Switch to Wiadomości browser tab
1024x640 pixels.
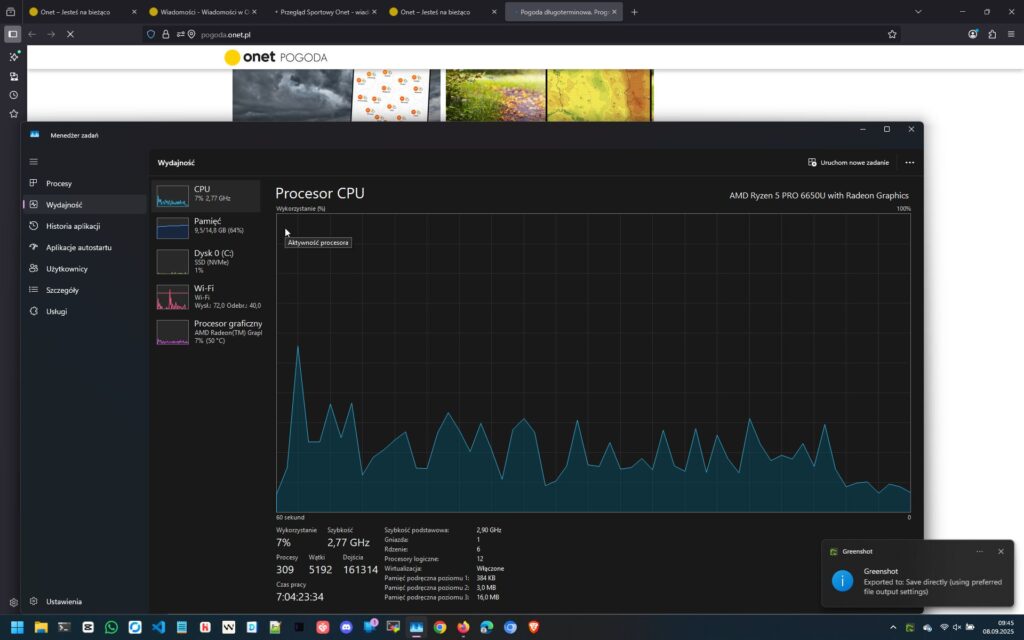(198, 12)
